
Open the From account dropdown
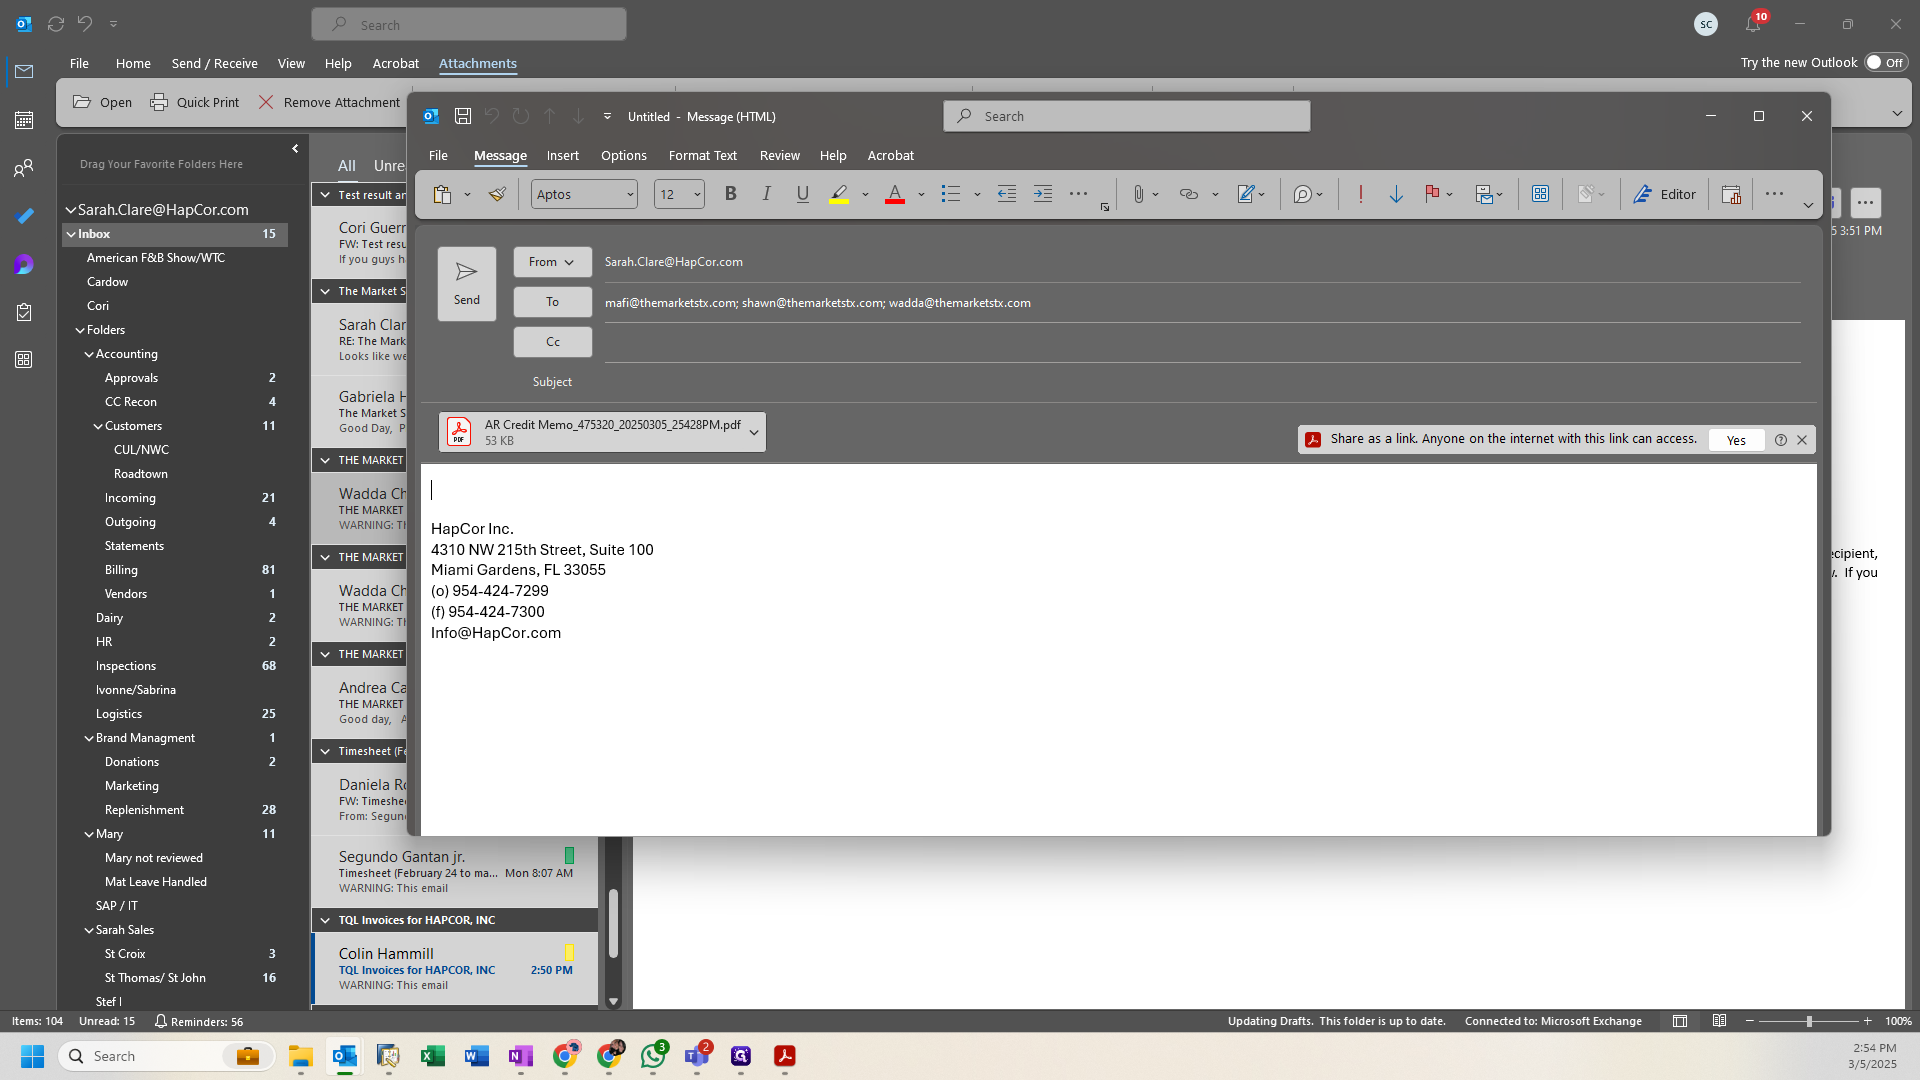[x=553, y=262]
